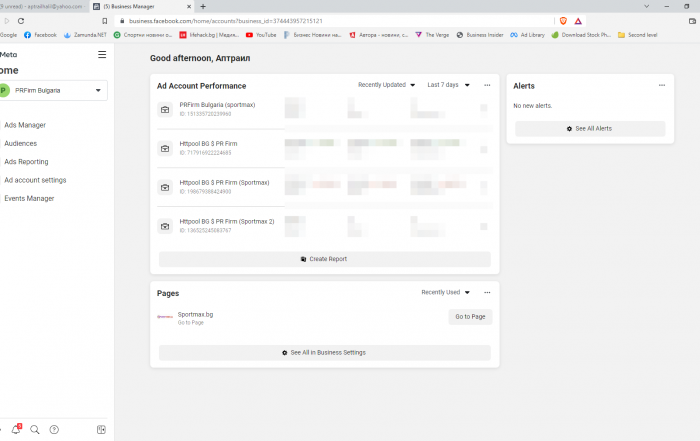Image resolution: width=700 pixels, height=441 pixels.
Task: Open Alerts panel more options ellipsis
Action: click(662, 85)
